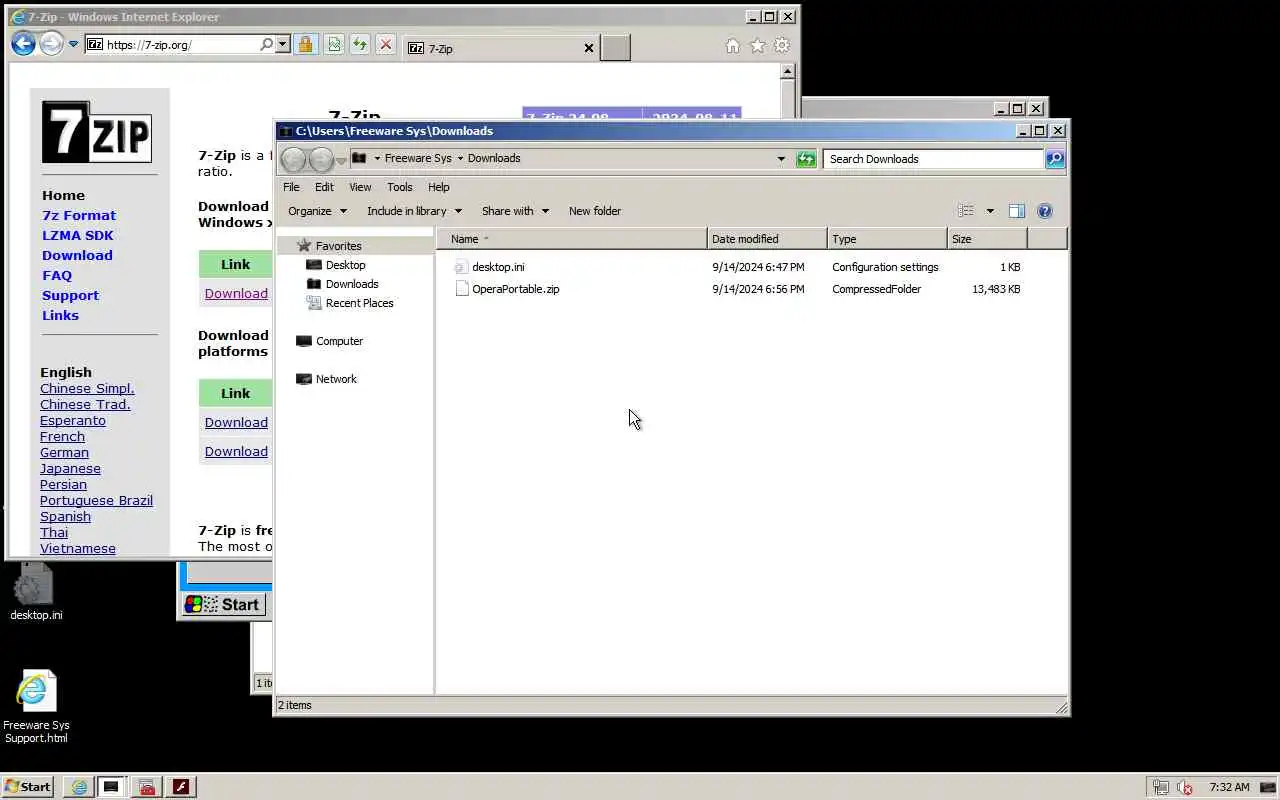Screen dimensions: 1280x800
Task: Open the IE recent pages dropdown arrow
Action: click(73, 44)
